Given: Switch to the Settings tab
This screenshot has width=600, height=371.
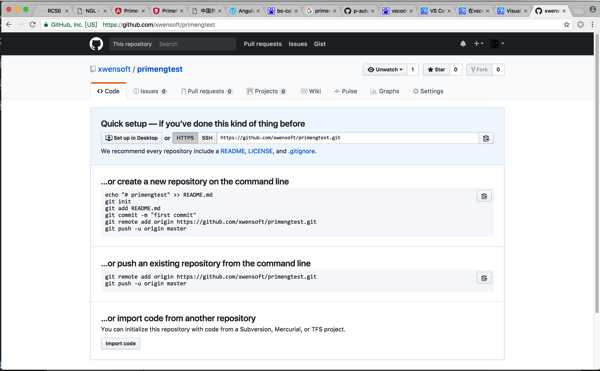Looking at the screenshot, I should click(428, 91).
